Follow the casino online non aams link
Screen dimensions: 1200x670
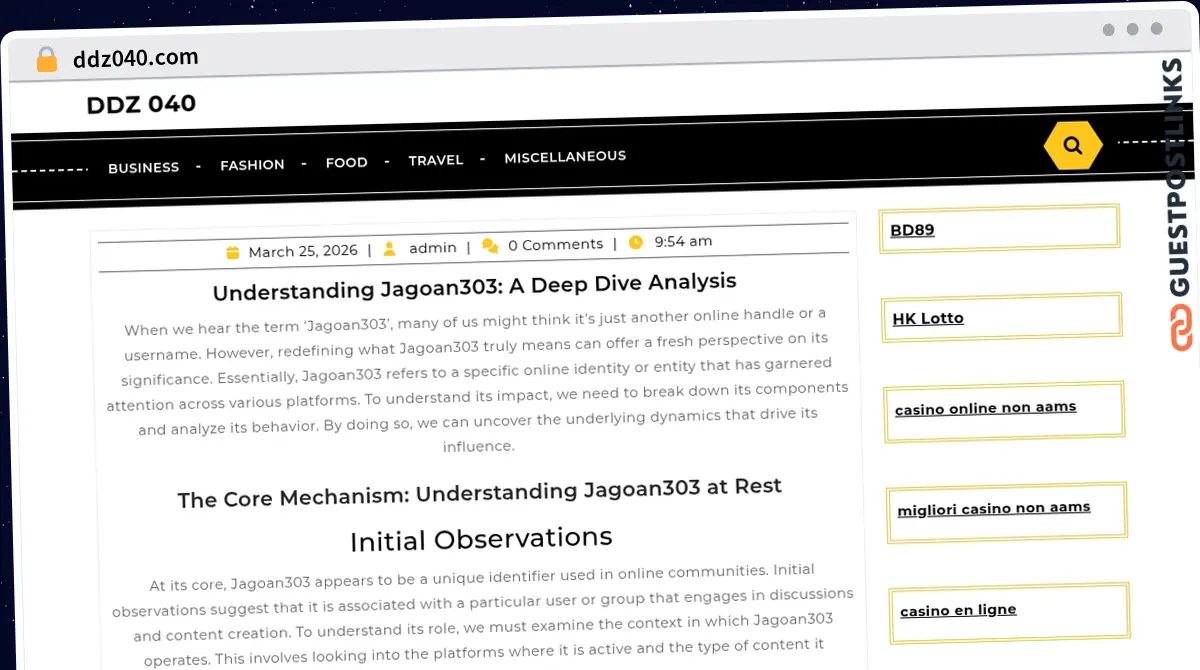[986, 408]
